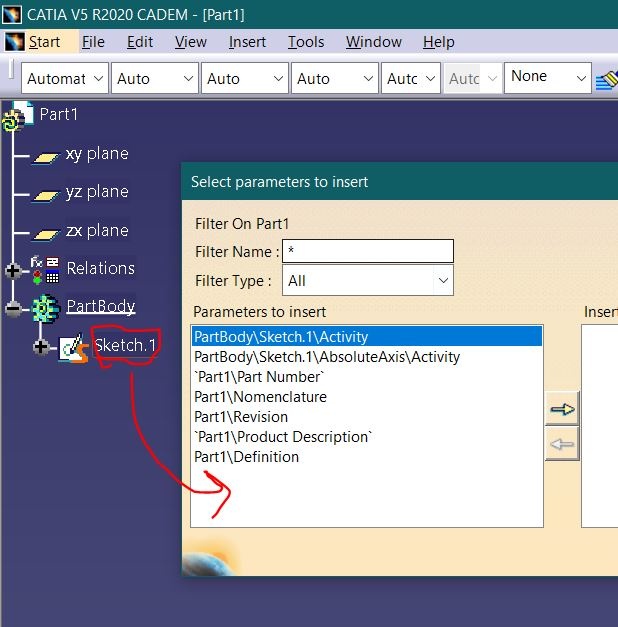
Task: Select Part1 root in specification tree
Action: click(x=58, y=114)
